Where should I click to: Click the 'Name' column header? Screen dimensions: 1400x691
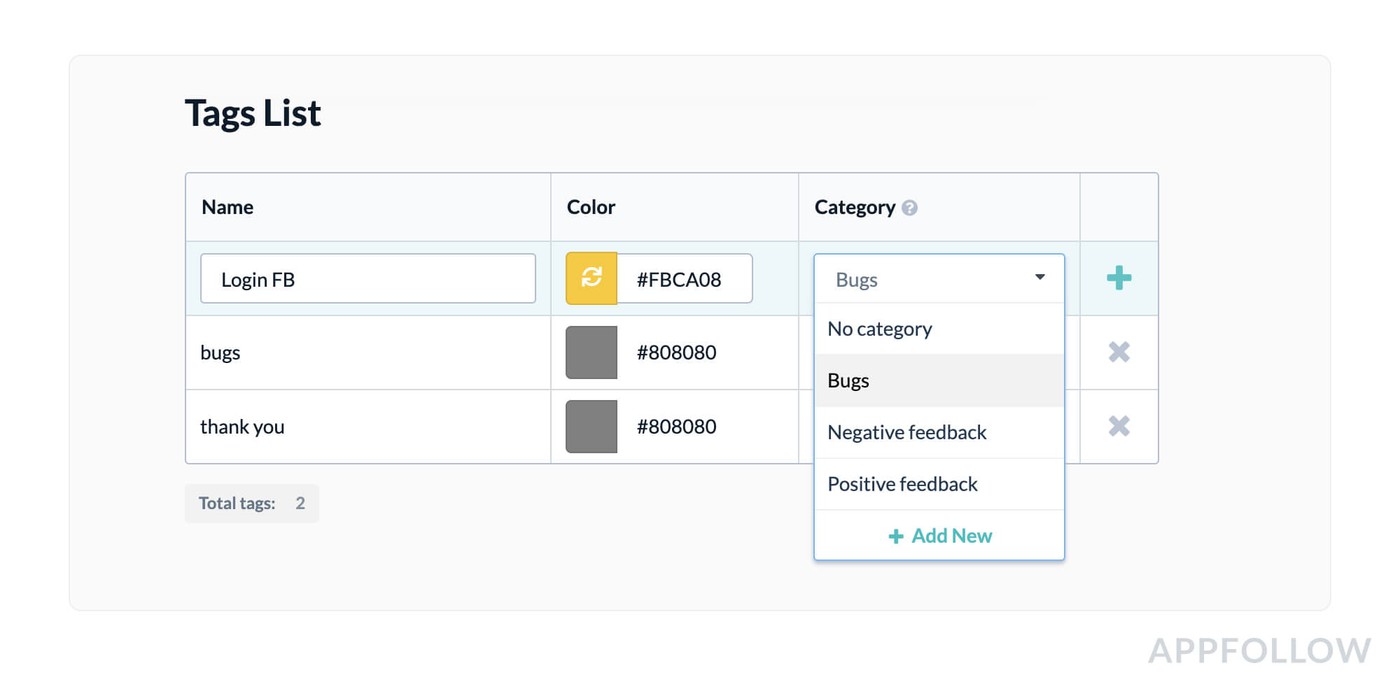[228, 207]
